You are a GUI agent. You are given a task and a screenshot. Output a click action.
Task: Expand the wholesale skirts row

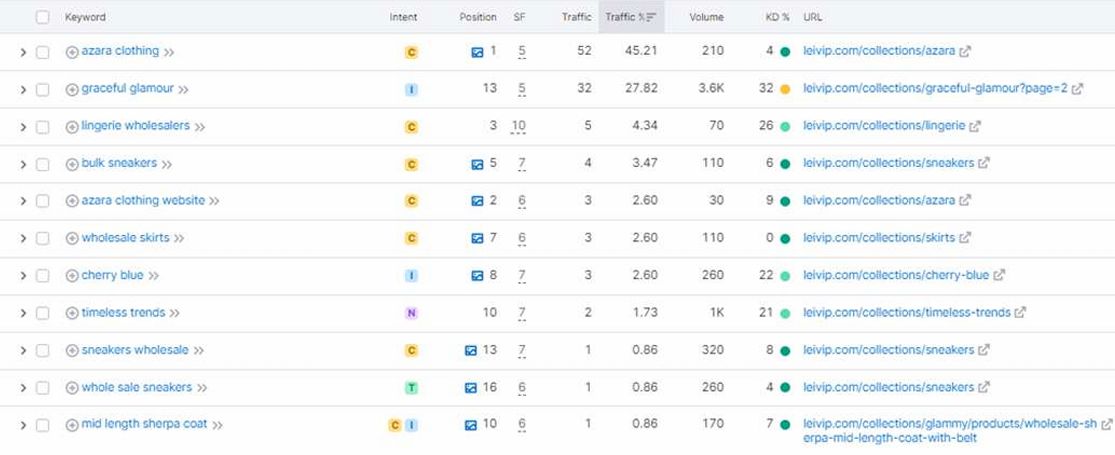tap(23, 239)
